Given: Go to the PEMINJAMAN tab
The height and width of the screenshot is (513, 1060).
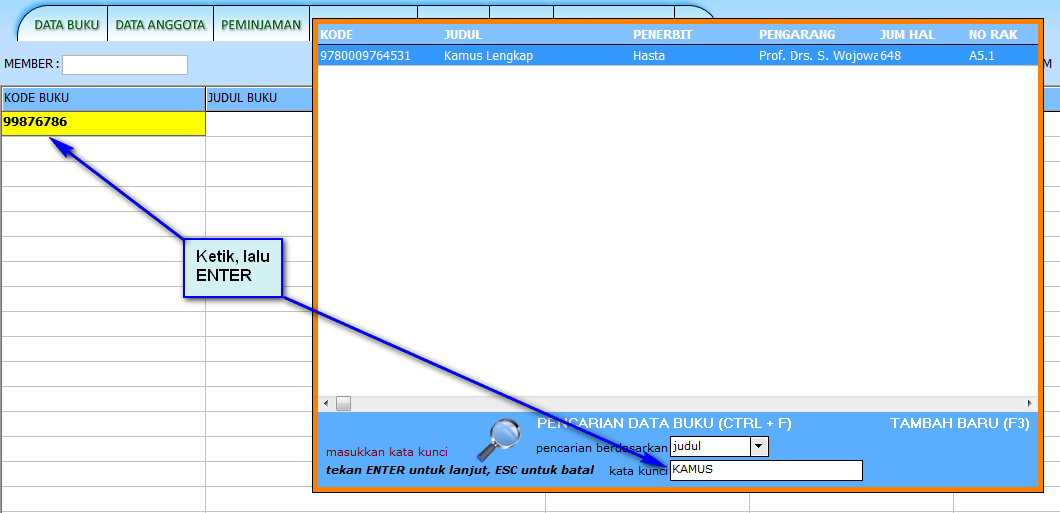Looking at the screenshot, I should pos(261,25).
